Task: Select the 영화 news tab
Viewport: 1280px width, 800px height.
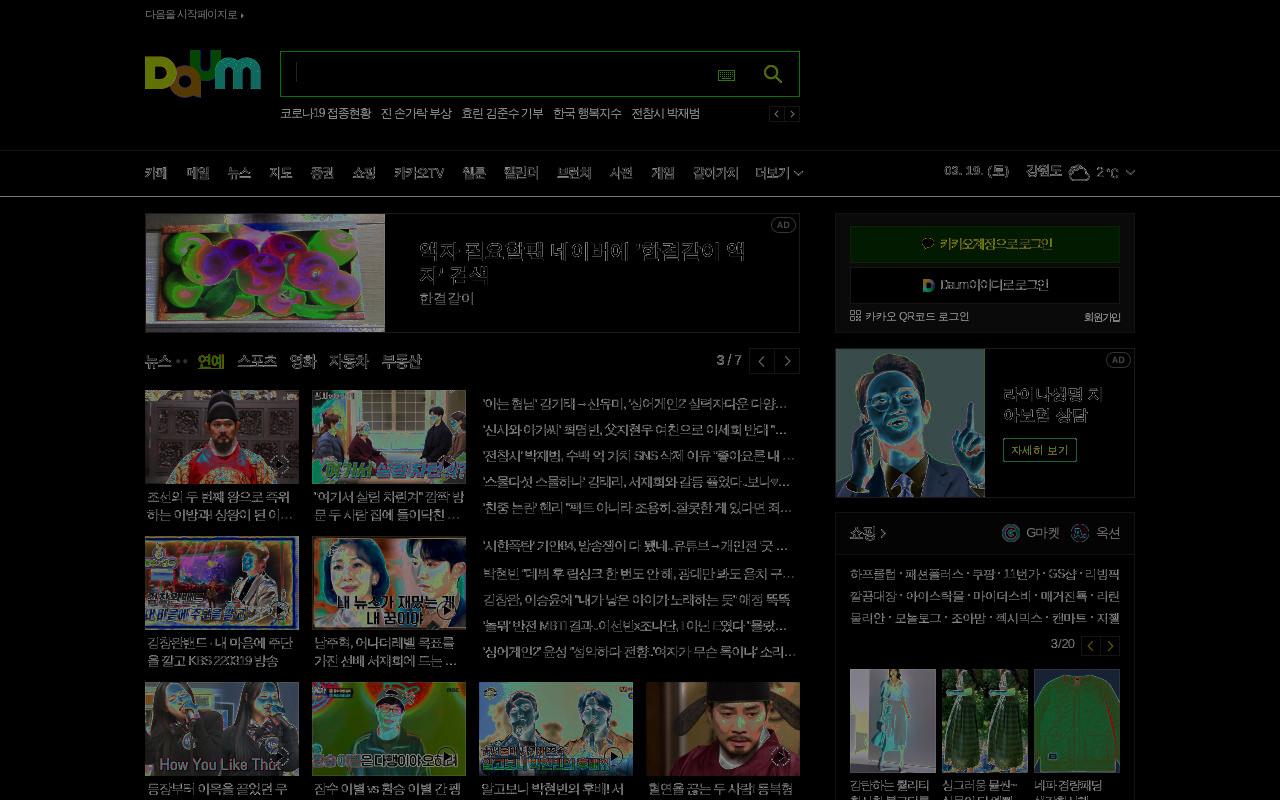Action: pyautogui.click(x=303, y=361)
